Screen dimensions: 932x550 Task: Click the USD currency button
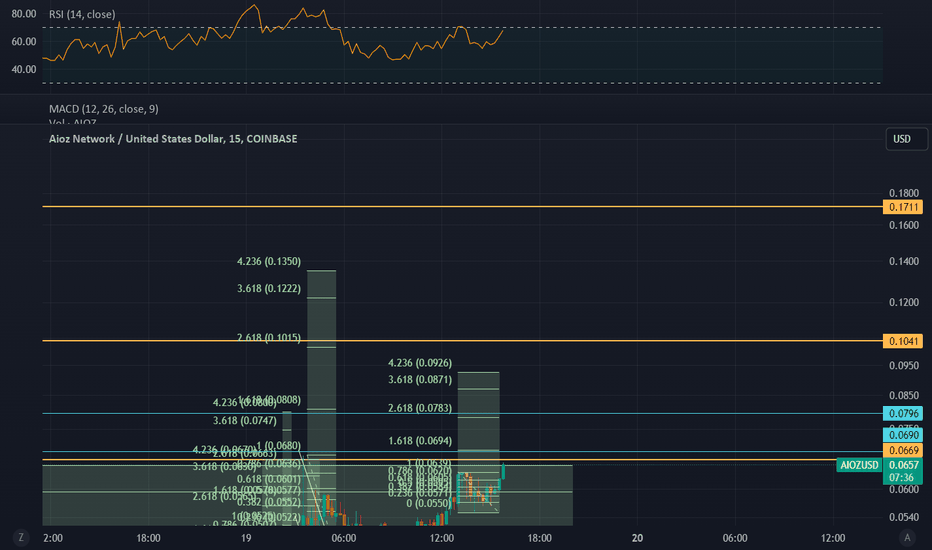(906, 139)
